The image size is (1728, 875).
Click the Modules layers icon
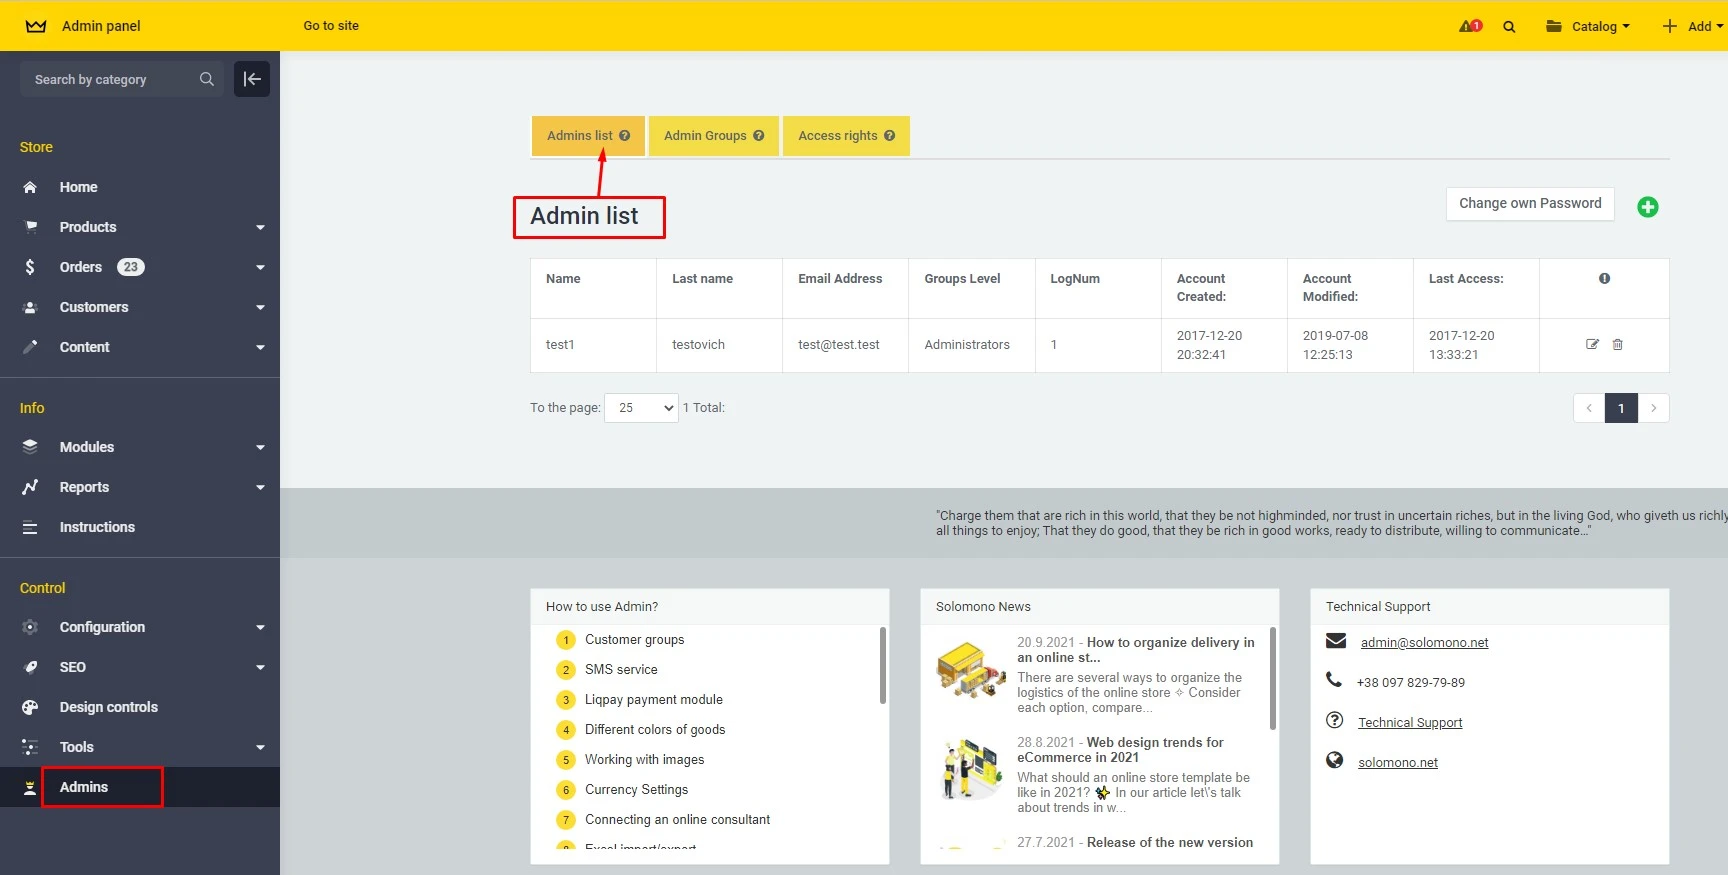pyautogui.click(x=30, y=447)
